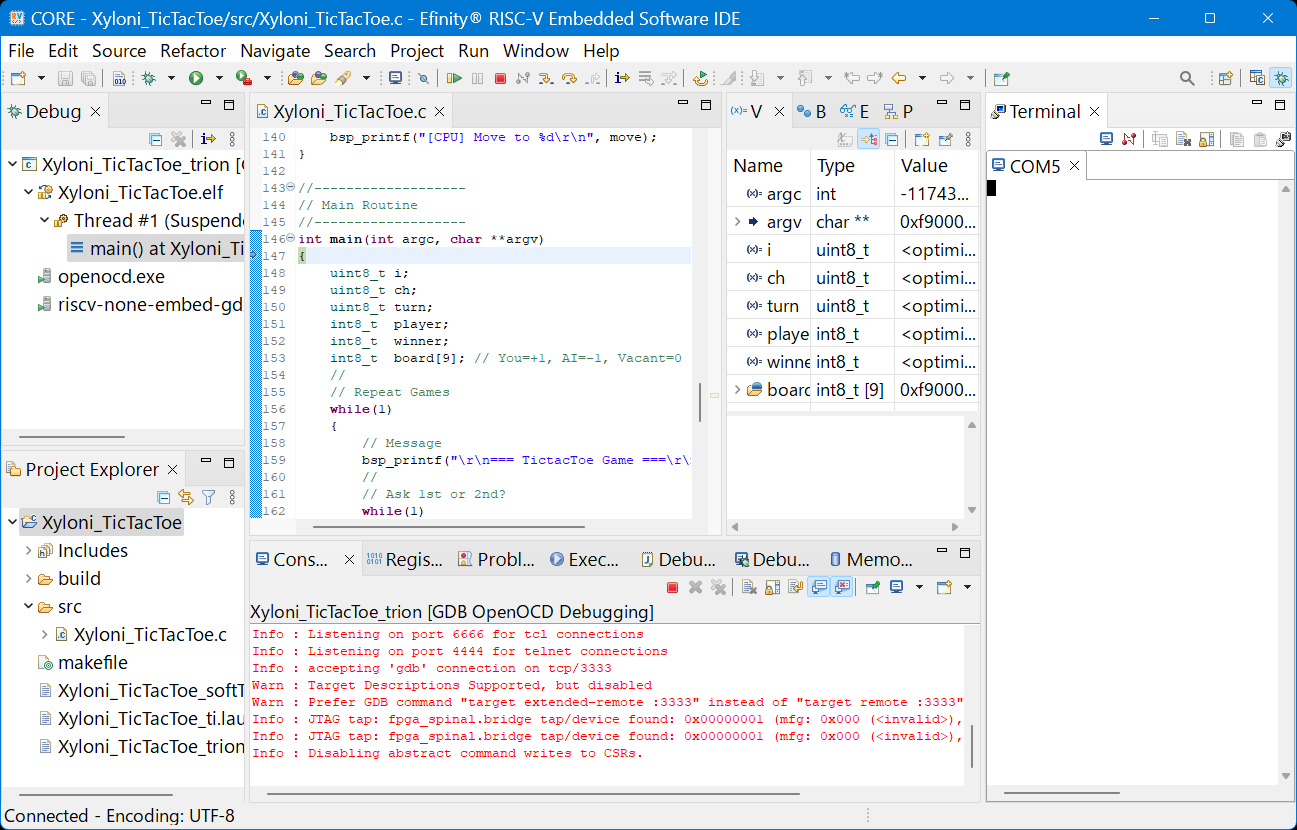Switch to the Registers tab
This screenshot has height=830, width=1297.
pyautogui.click(x=403, y=560)
